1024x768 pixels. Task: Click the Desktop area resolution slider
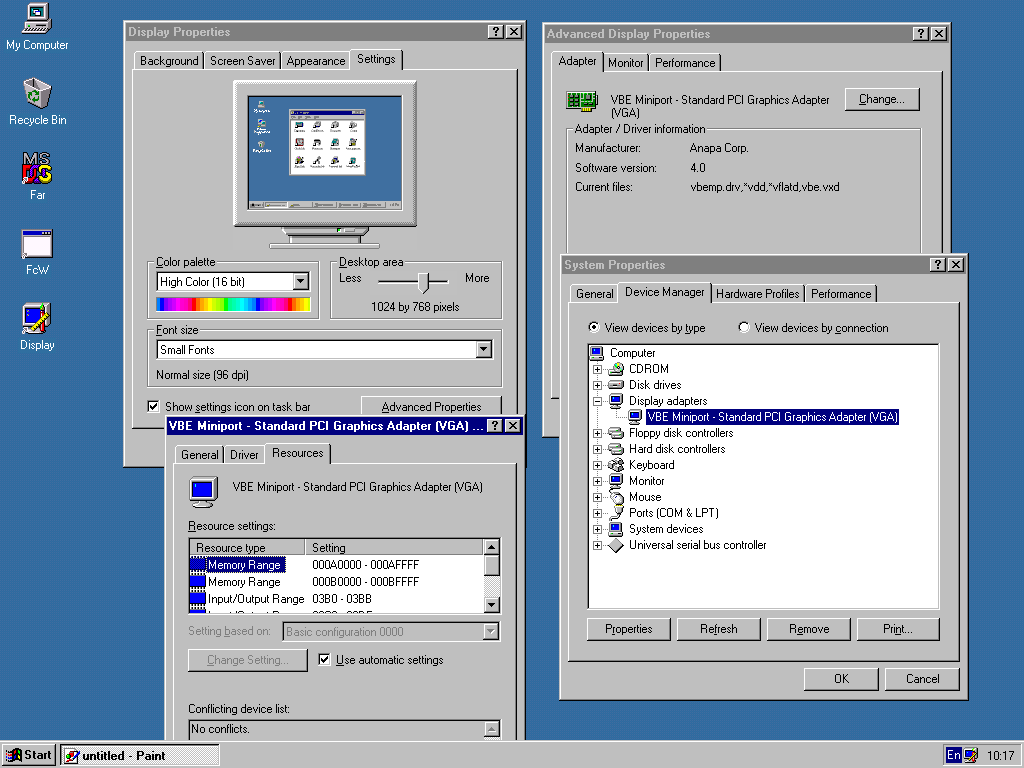click(x=426, y=282)
